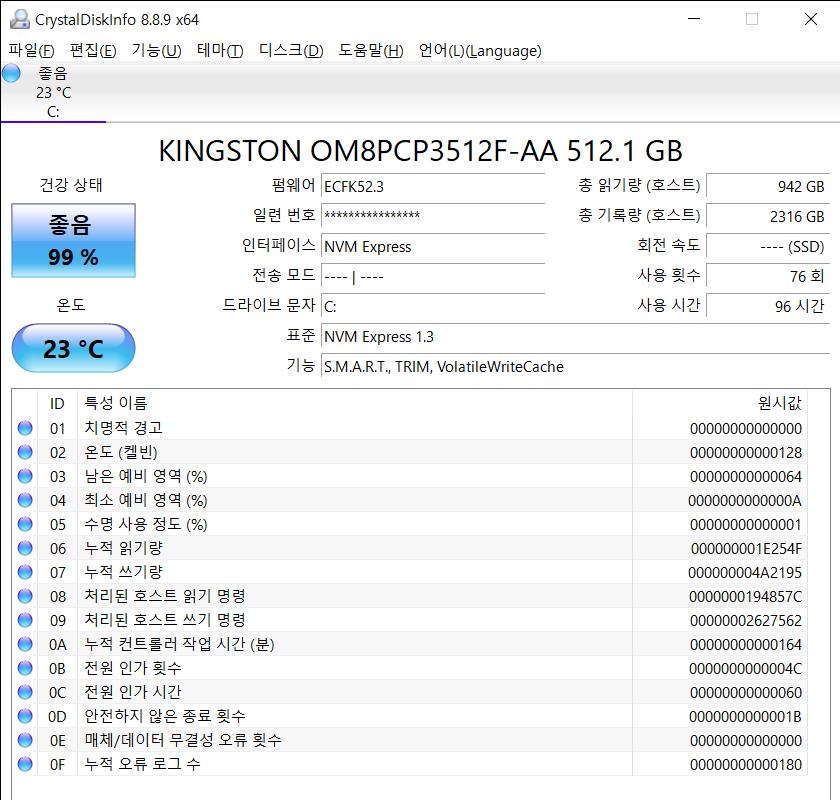Click the 원시값 column header

(719, 403)
